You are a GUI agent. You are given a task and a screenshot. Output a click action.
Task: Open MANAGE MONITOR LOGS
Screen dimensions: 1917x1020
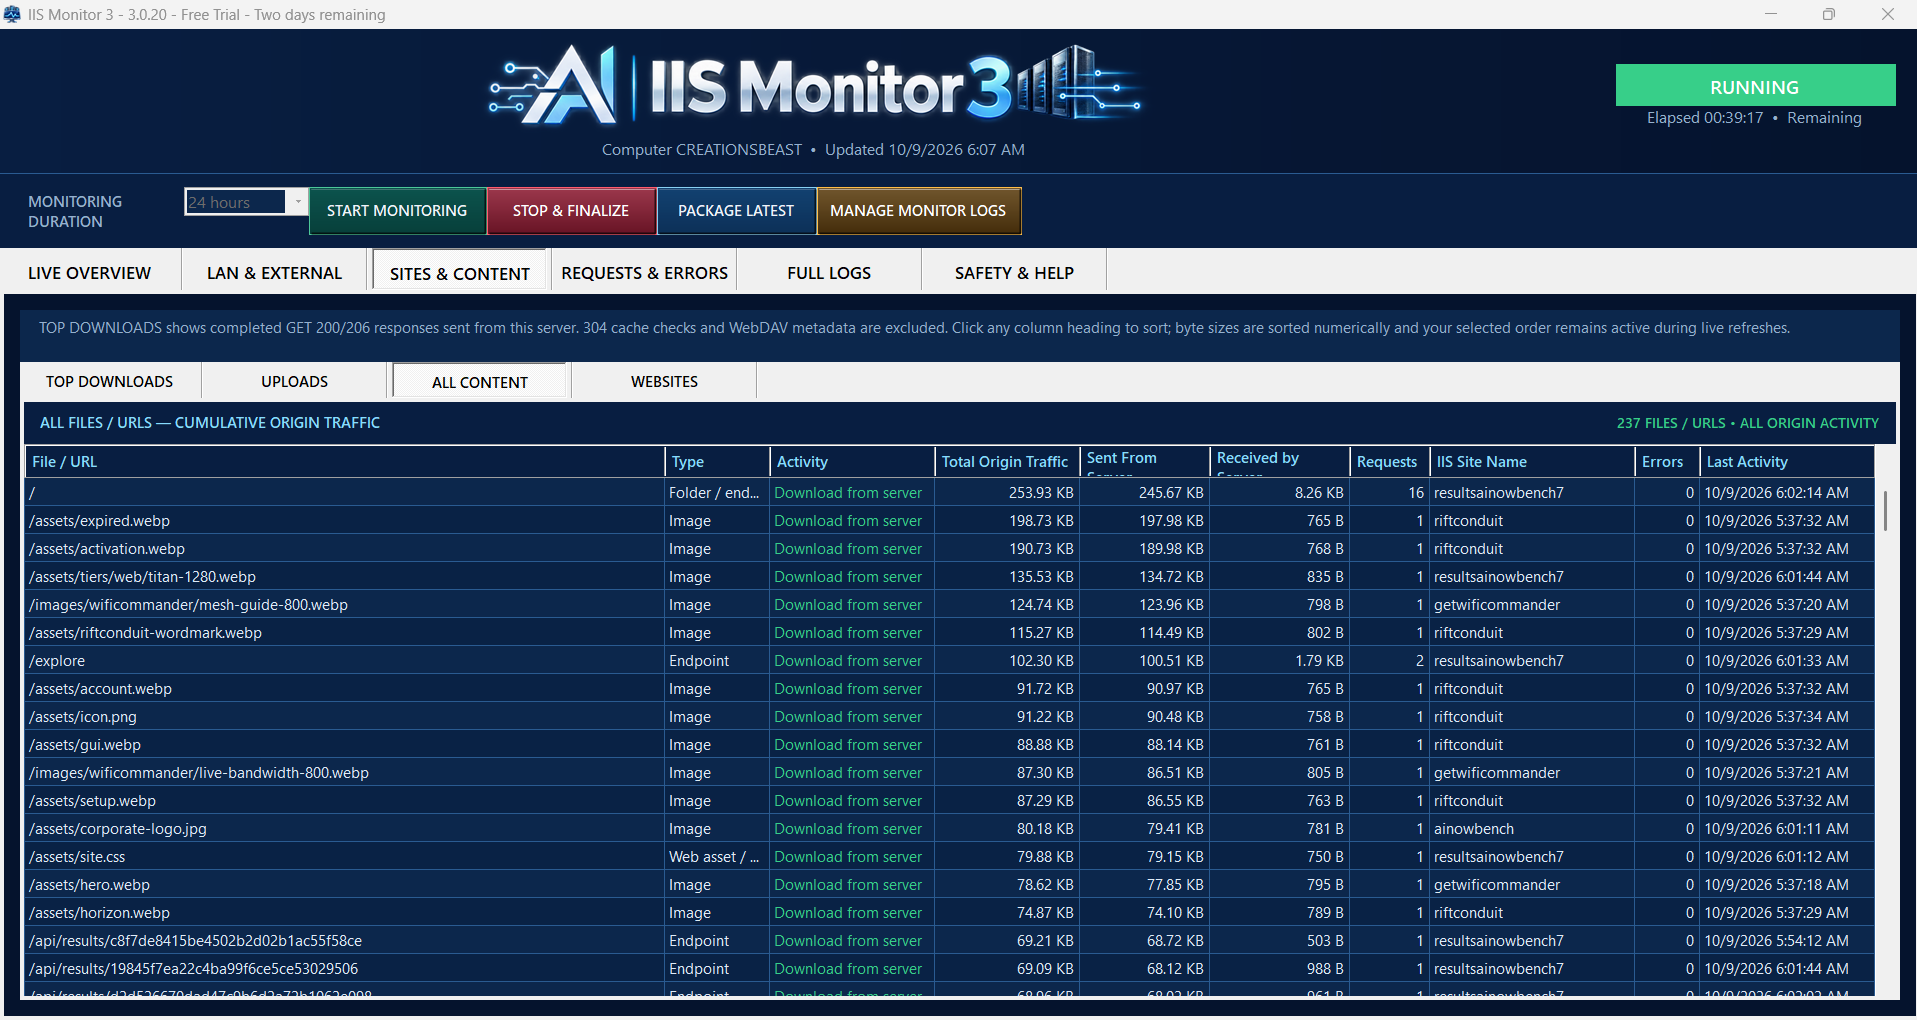pyautogui.click(x=918, y=211)
